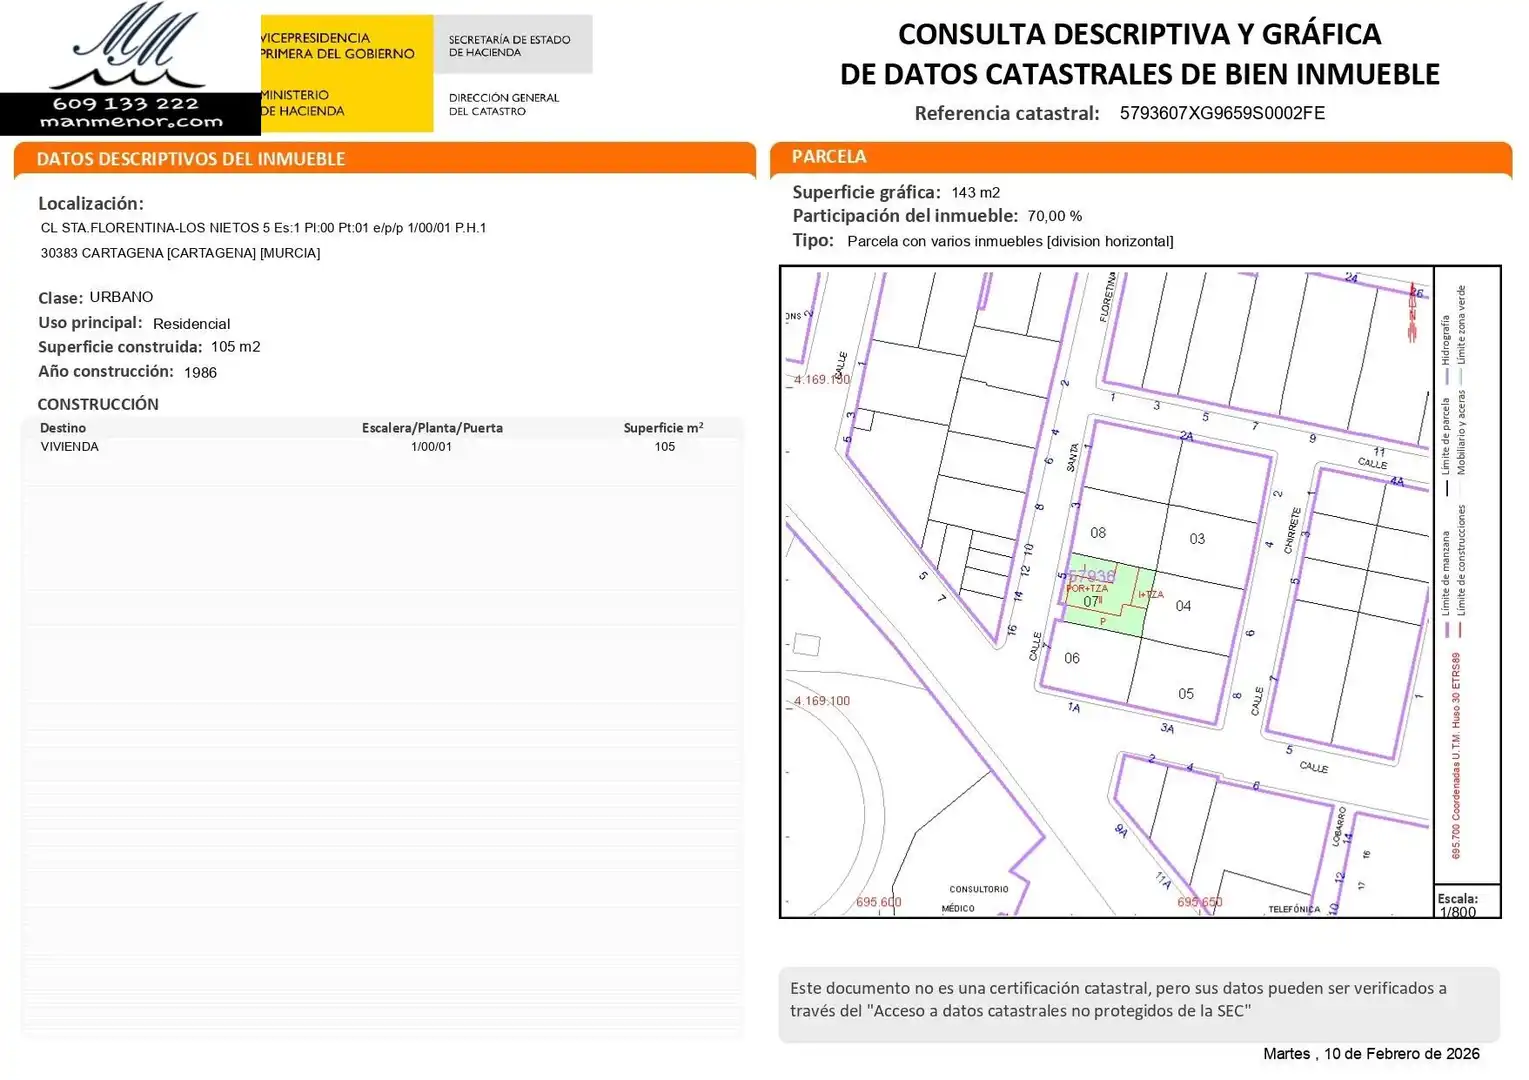This screenshot has height=1080, width=1529.
Task: Click the graphic surface value '143 m2'
Action: pyautogui.click(x=975, y=192)
